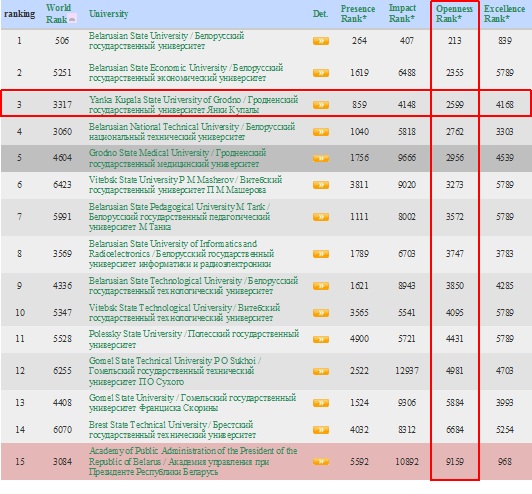
Task: Open details arrow for Belarusian State Technological University
Action: 321,286
